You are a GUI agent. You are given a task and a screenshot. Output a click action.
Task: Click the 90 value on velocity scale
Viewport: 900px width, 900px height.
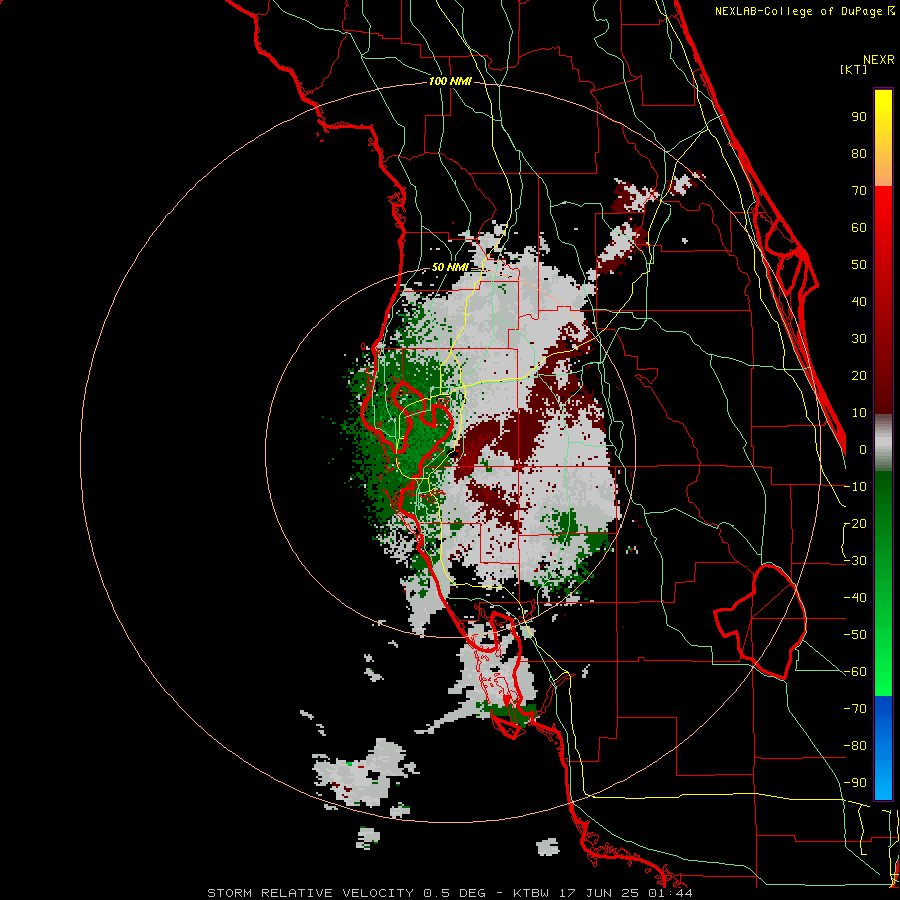(859, 117)
